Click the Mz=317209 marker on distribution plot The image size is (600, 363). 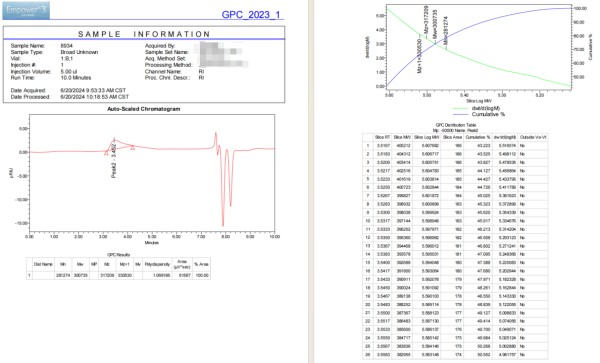pos(426,20)
